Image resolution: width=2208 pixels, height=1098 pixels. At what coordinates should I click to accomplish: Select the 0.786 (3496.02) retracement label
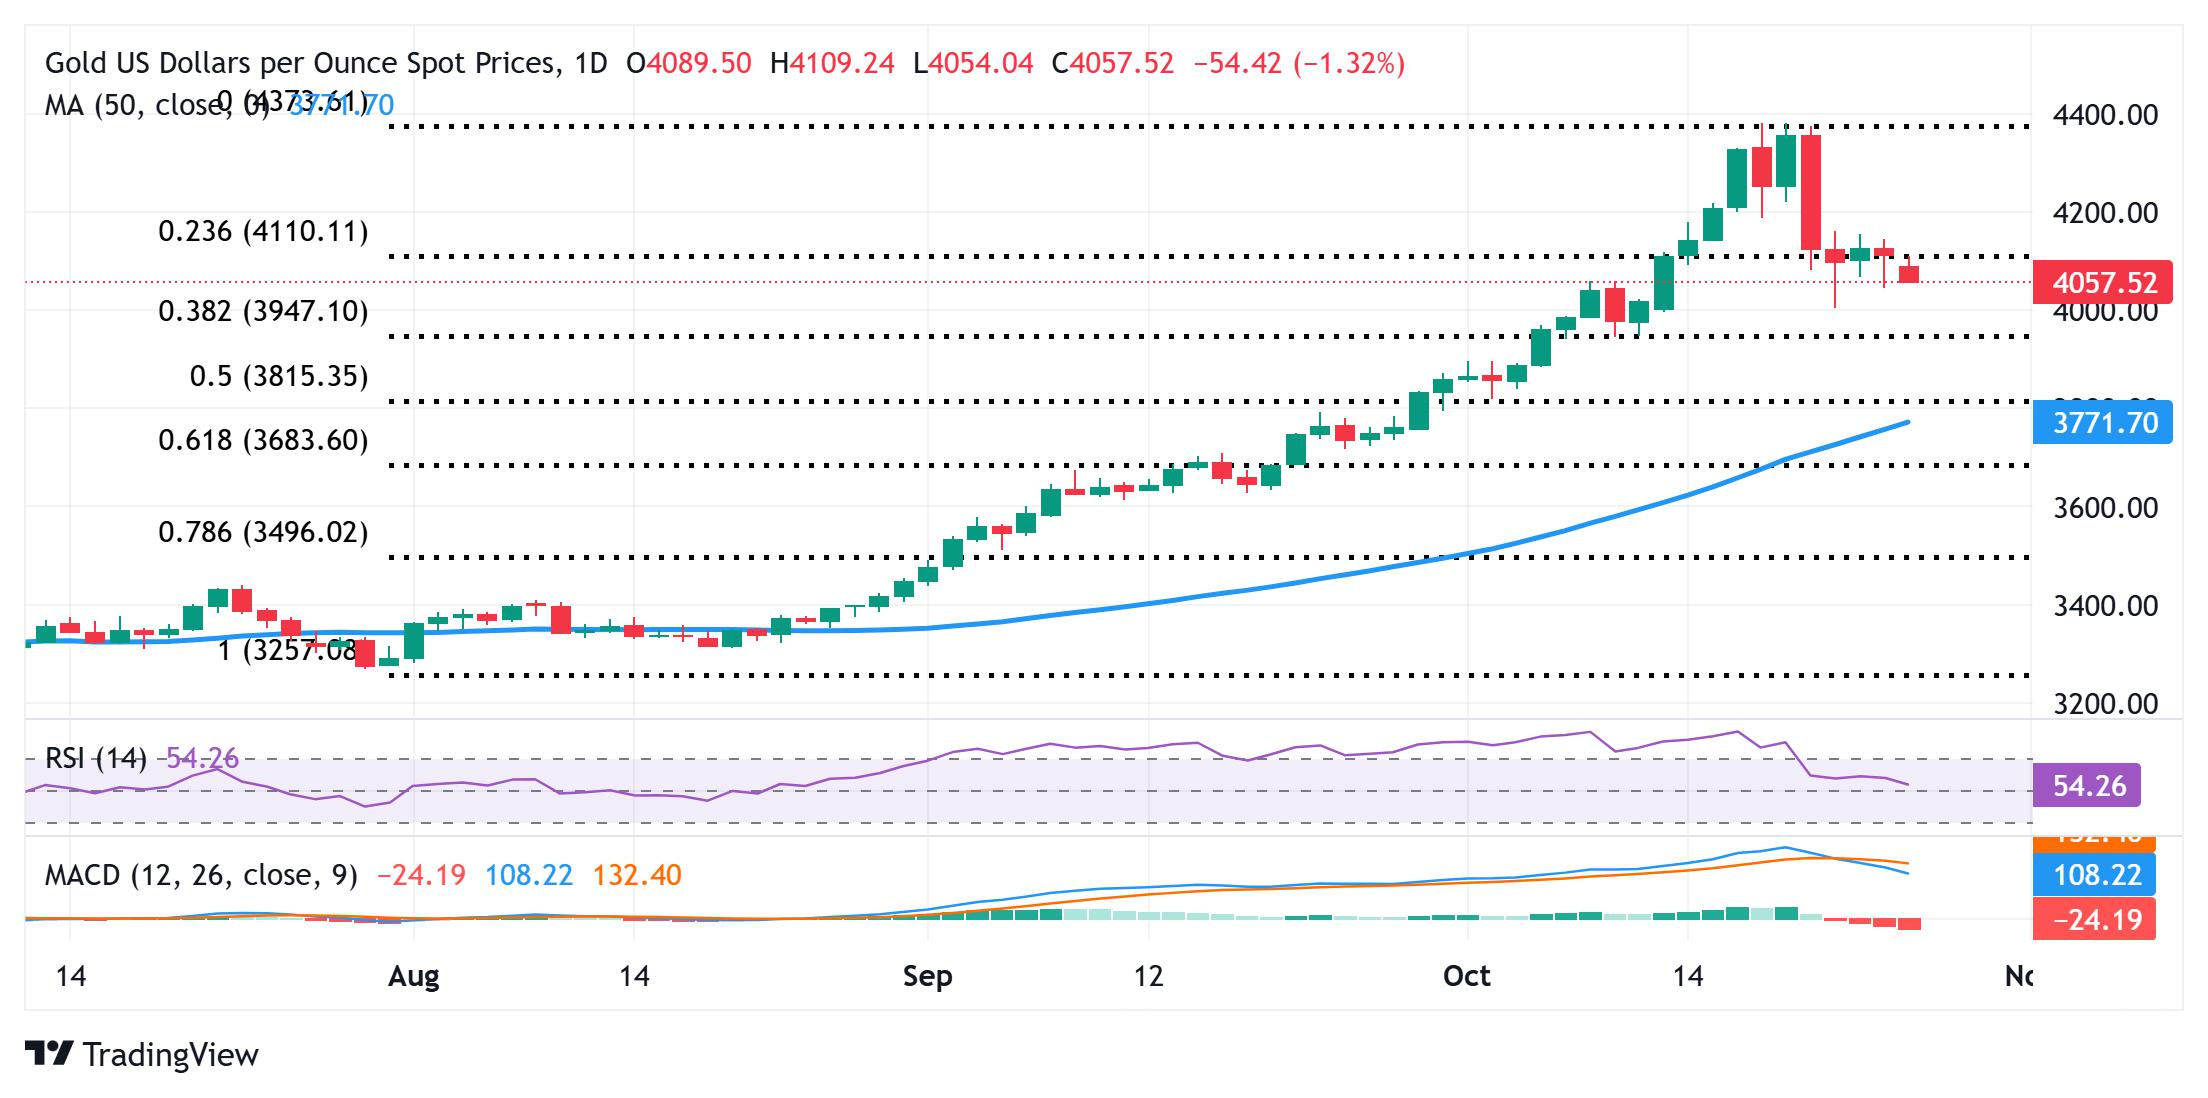(263, 532)
